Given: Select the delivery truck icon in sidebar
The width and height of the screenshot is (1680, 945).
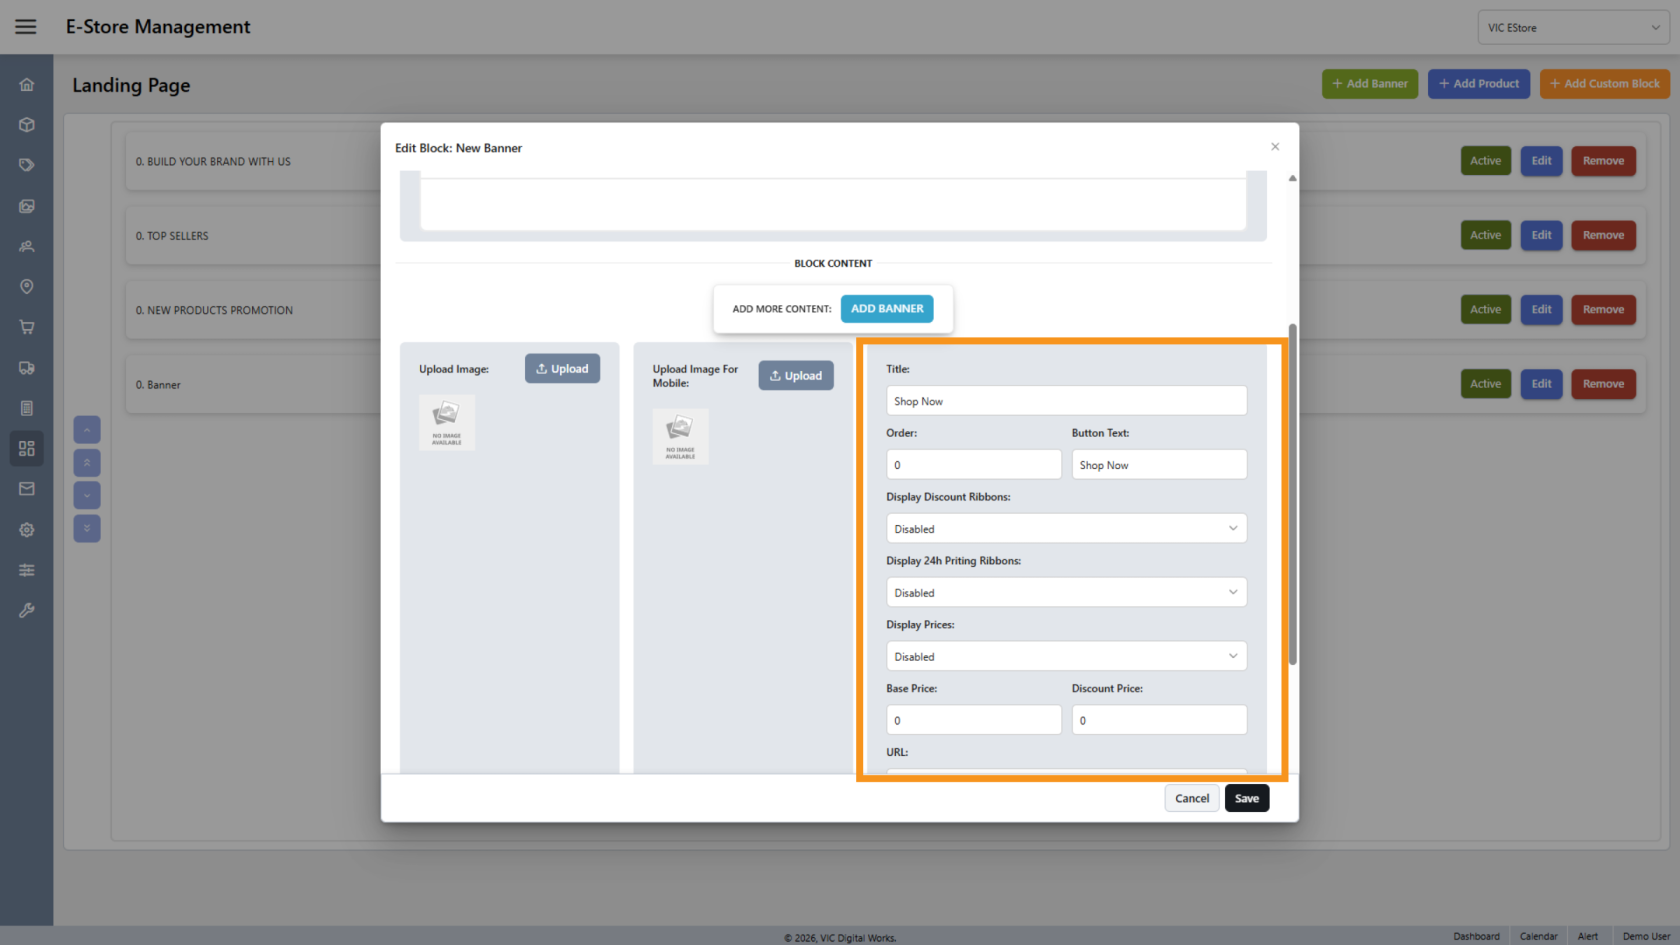Looking at the screenshot, I should click(x=27, y=368).
